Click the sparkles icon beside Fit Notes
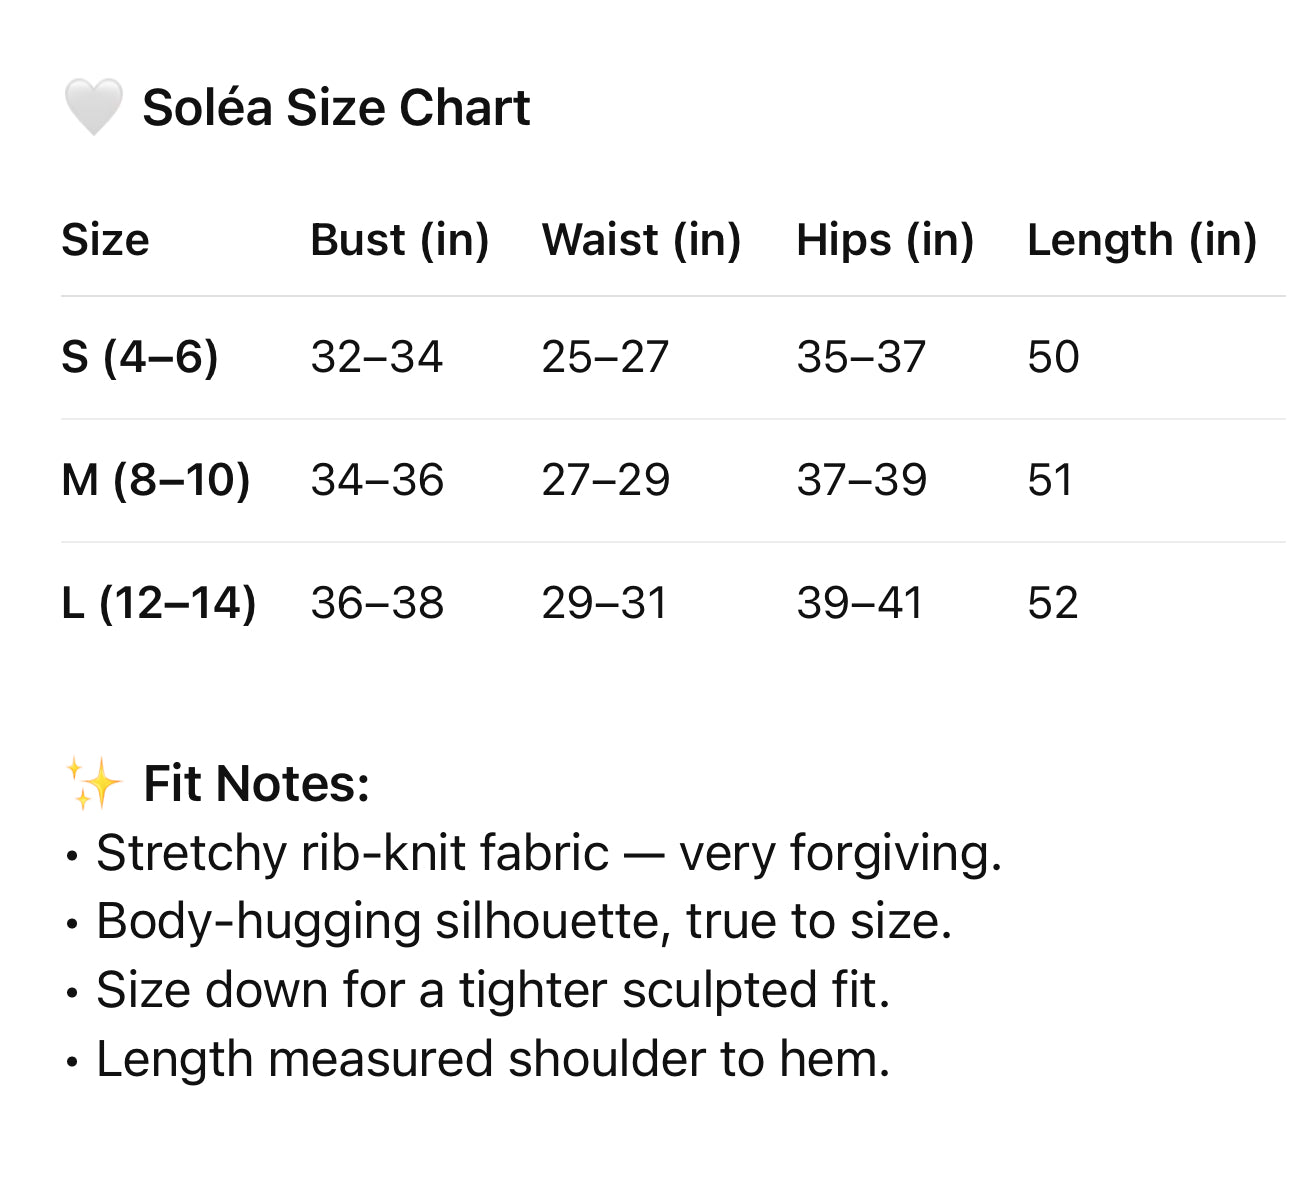The image size is (1290, 1179). click(93, 783)
